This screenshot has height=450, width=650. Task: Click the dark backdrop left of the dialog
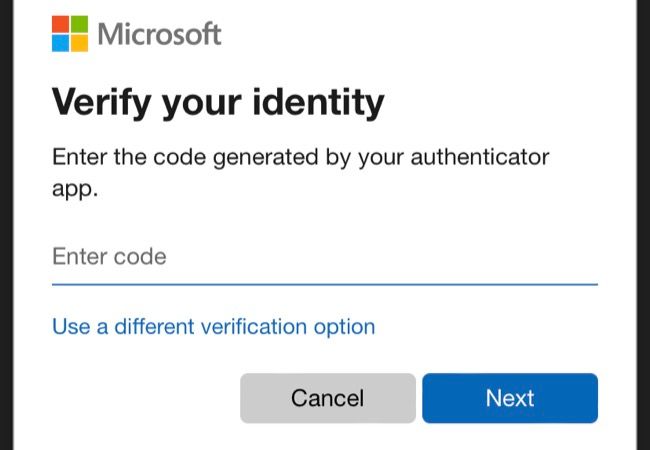tap(6, 225)
